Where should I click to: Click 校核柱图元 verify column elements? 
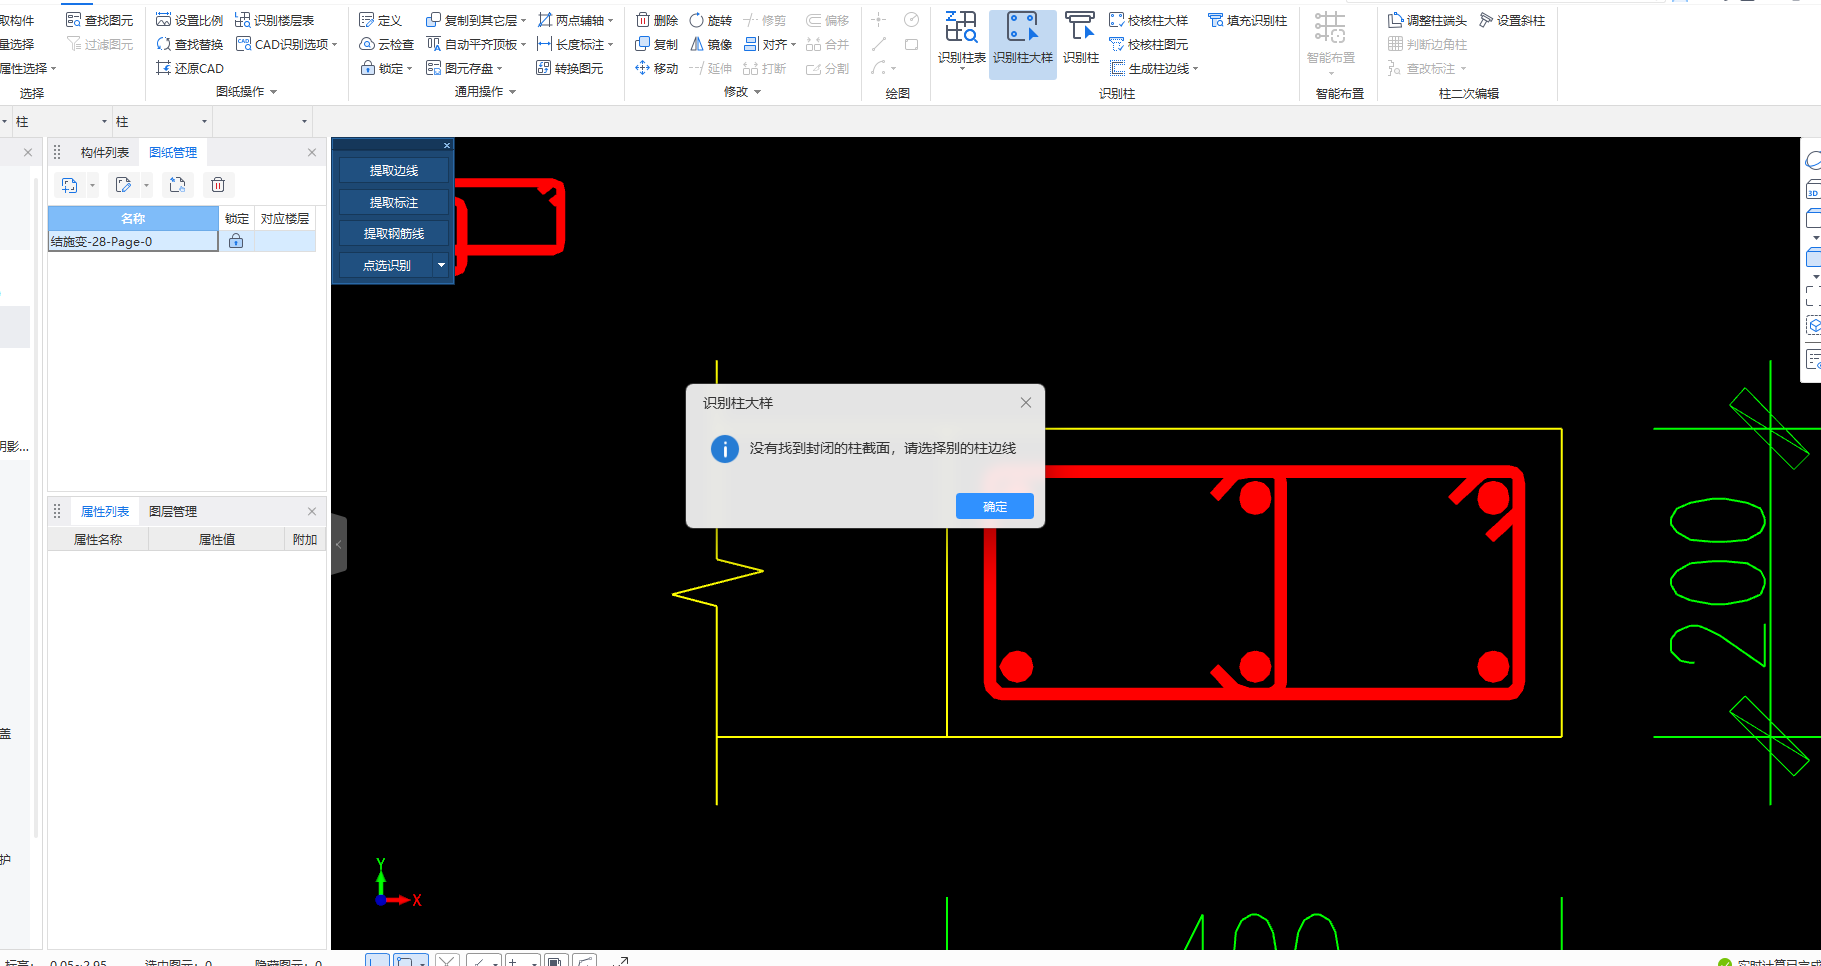(x=1148, y=44)
